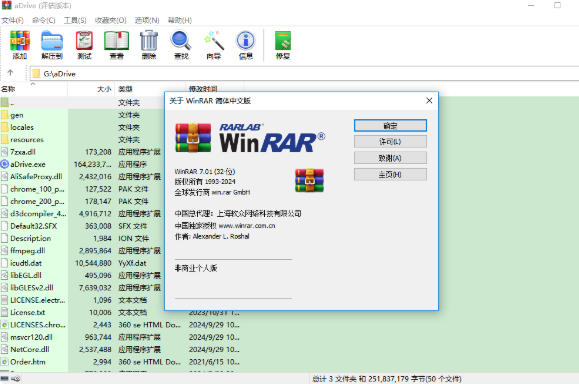Select the chrome_200_p... file name
Screen dimensions: 579x384
click(x=37, y=201)
